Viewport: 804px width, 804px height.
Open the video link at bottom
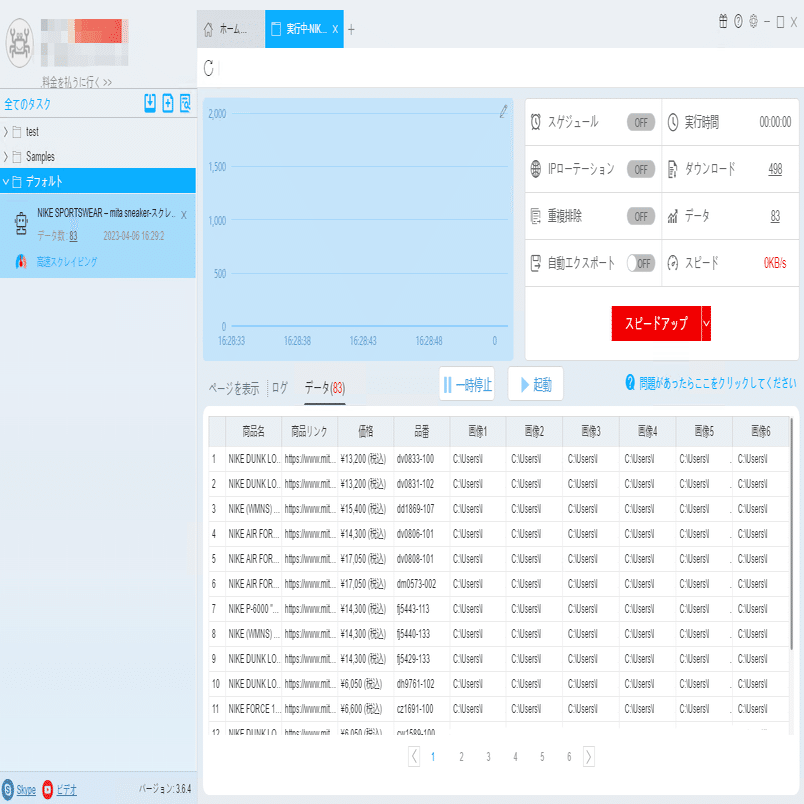pos(67,790)
